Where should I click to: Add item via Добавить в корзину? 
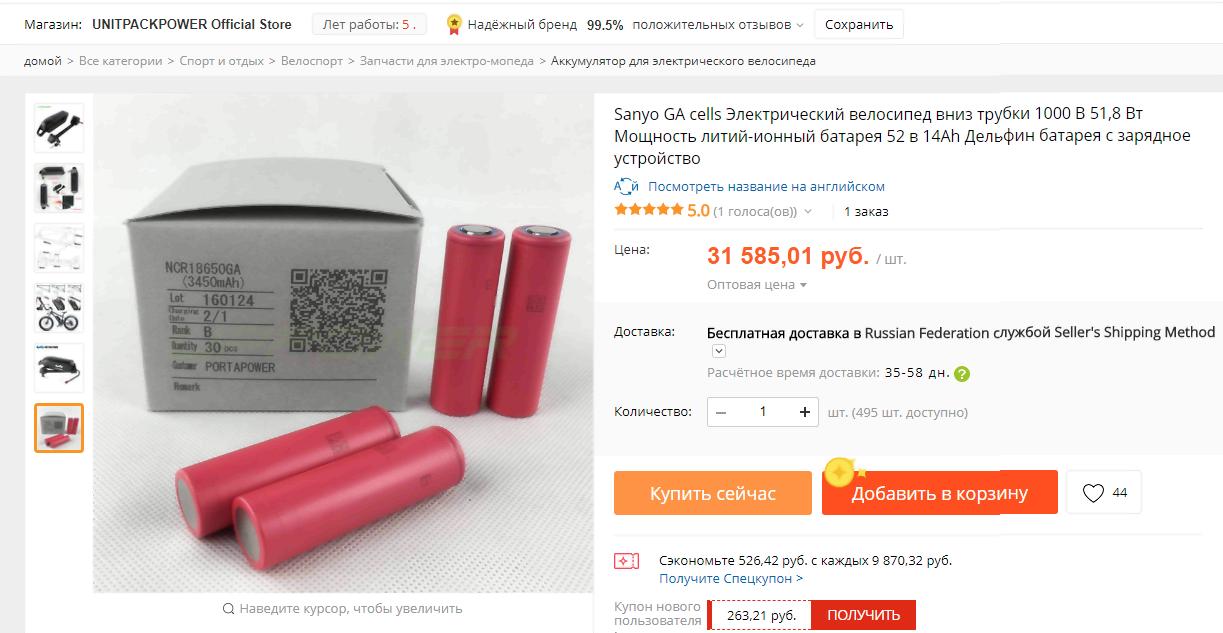point(940,493)
